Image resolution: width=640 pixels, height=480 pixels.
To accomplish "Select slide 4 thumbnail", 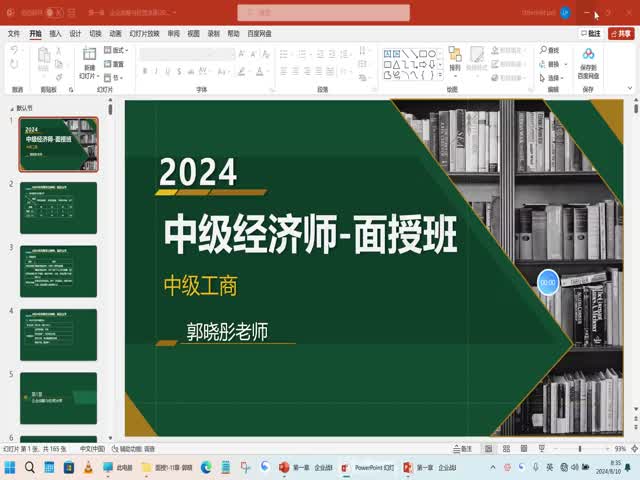I will pos(58,335).
